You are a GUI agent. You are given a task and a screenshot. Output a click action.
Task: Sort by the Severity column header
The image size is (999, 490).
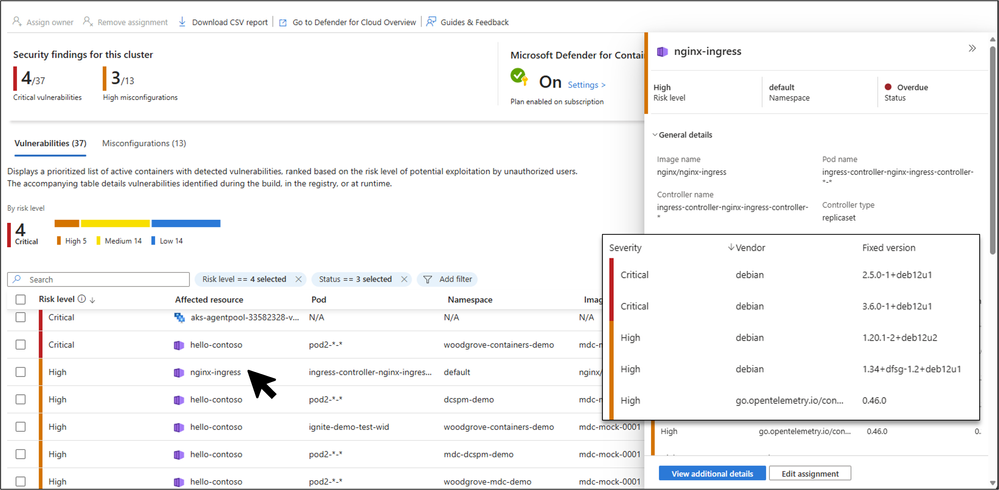(x=625, y=248)
